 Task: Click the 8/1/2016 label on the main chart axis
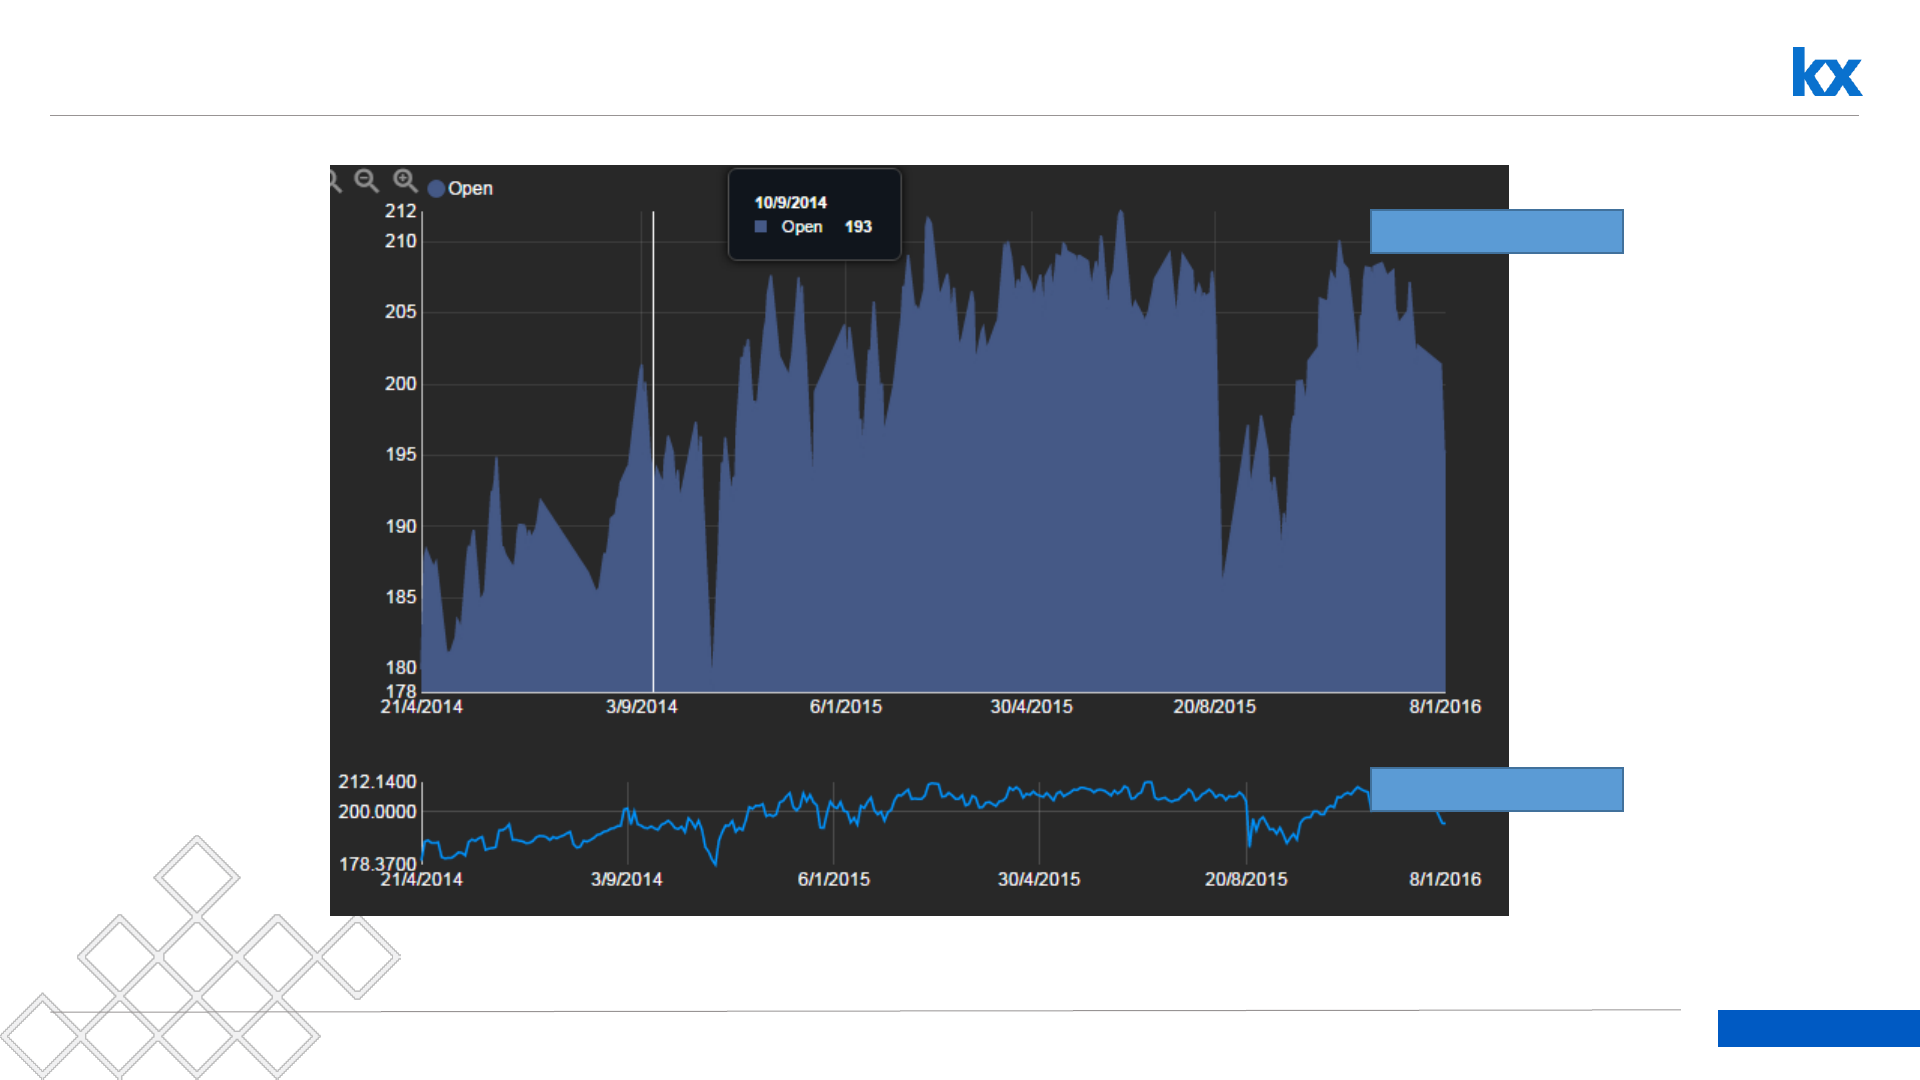tap(1444, 707)
